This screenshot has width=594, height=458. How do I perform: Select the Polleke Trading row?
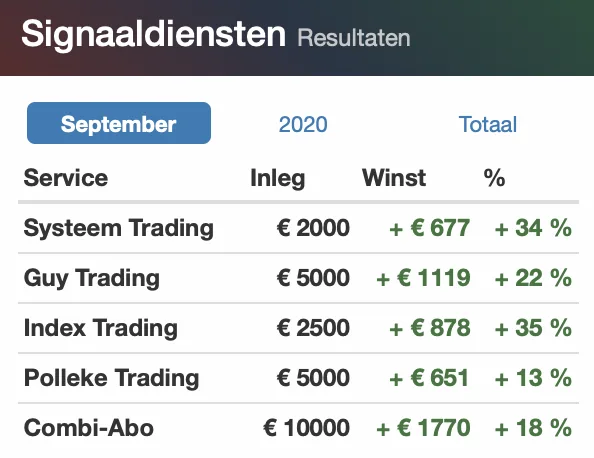(299, 378)
